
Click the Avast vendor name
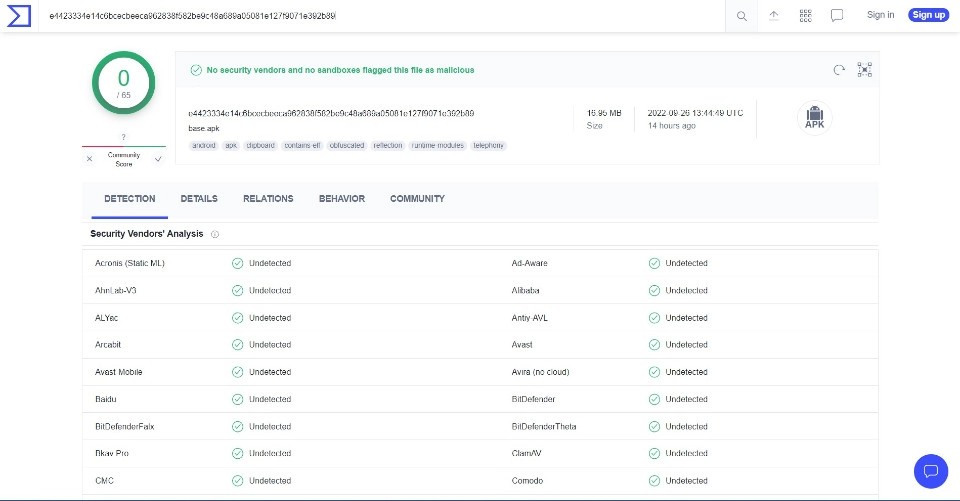coord(522,345)
